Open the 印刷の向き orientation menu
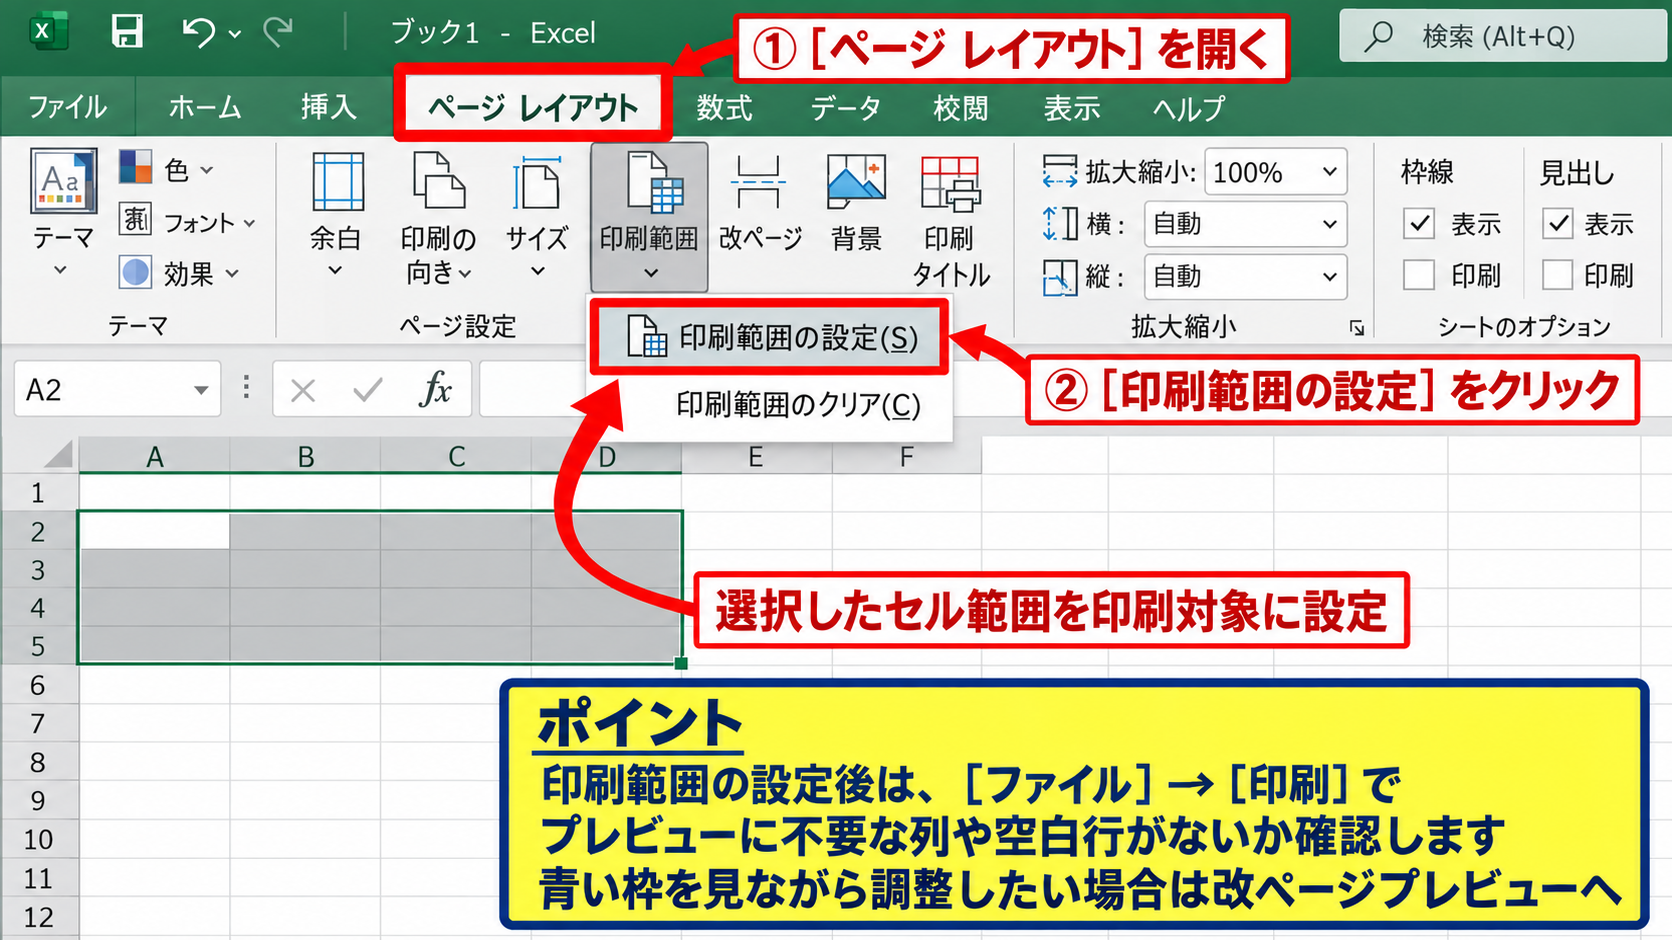This screenshot has width=1672, height=940. [x=438, y=216]
